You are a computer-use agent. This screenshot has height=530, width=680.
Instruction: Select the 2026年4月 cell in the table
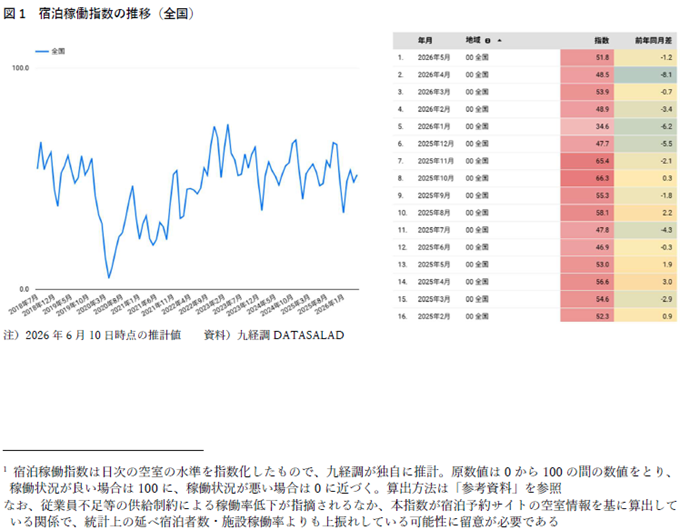click(434, 75)
